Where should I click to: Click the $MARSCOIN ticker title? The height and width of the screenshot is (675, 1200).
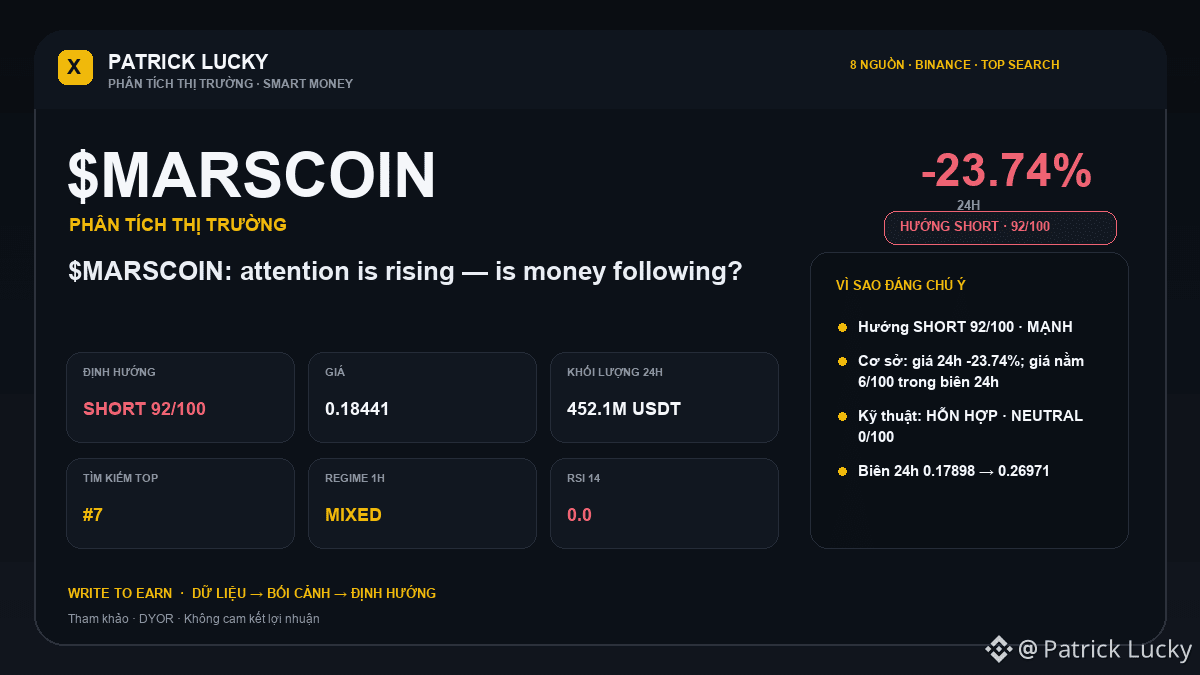[x=252, y=175]
